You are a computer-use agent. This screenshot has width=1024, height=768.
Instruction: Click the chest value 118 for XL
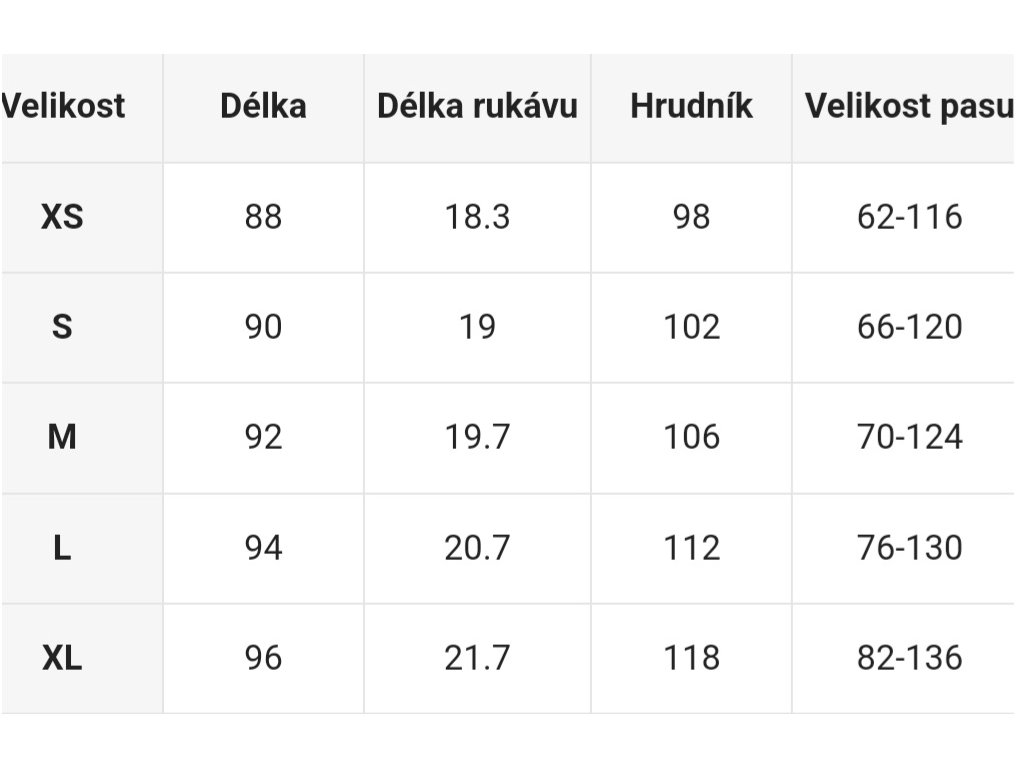click(x=691, y=658)
